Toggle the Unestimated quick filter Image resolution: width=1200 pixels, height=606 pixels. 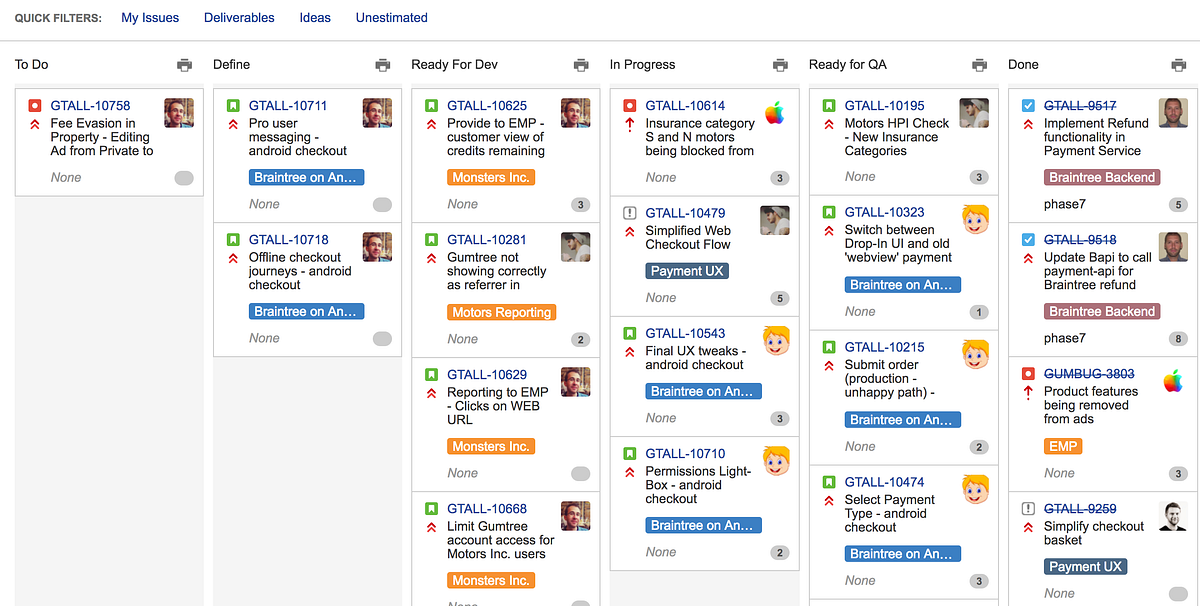[391, 17]
